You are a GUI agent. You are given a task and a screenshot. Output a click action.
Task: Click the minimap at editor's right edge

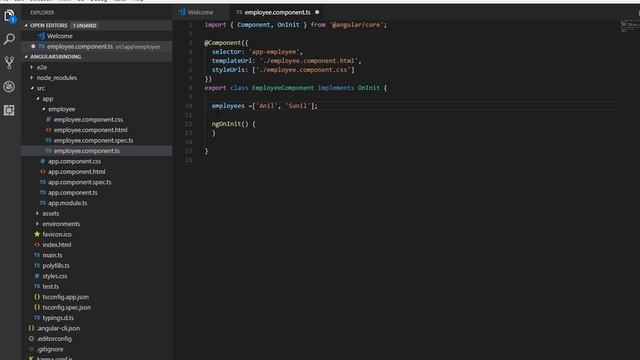(629, 26)
